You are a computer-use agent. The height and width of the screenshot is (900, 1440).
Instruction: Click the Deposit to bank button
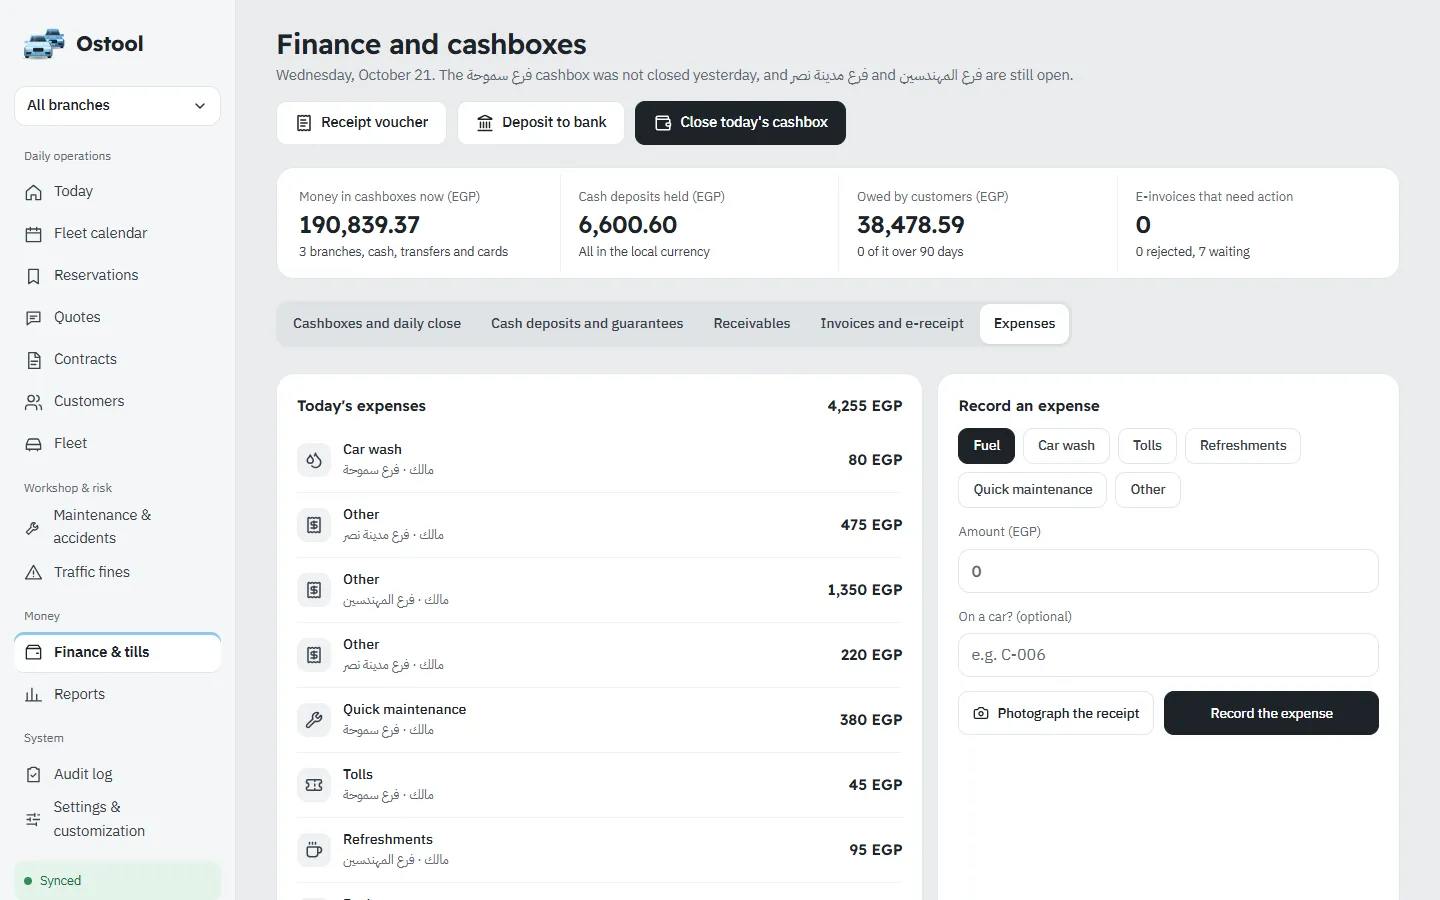coord(541,123)
